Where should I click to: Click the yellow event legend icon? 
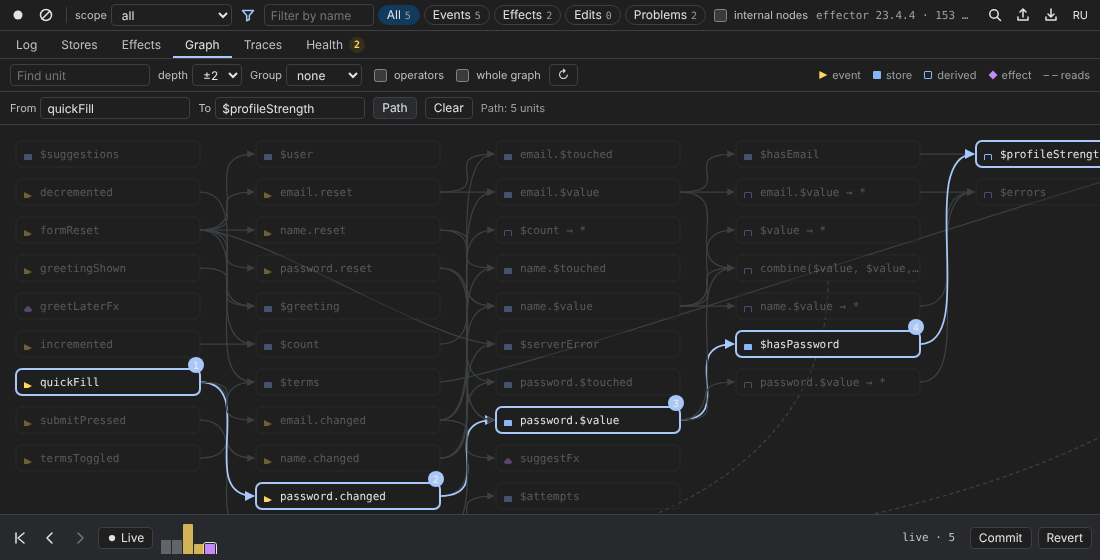tap(823, 75)
